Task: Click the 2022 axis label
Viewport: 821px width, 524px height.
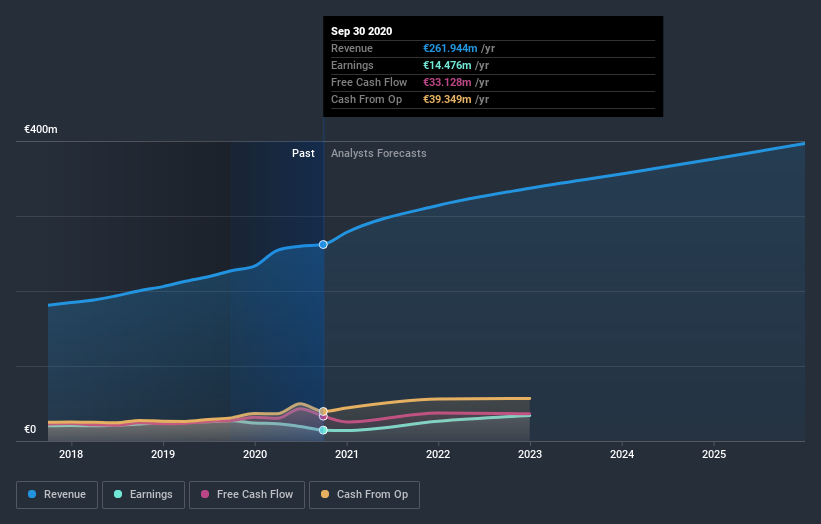Action: 438,454
